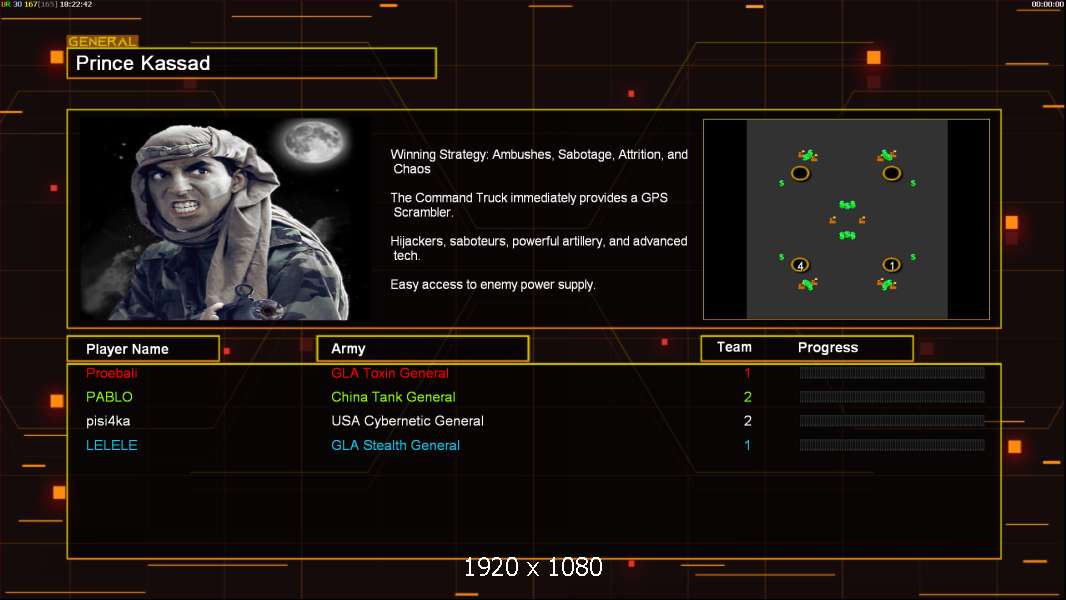Screen dimensions: 1066x600
Task: Select player PABLO in the list
Action: (x=109, y=397)
